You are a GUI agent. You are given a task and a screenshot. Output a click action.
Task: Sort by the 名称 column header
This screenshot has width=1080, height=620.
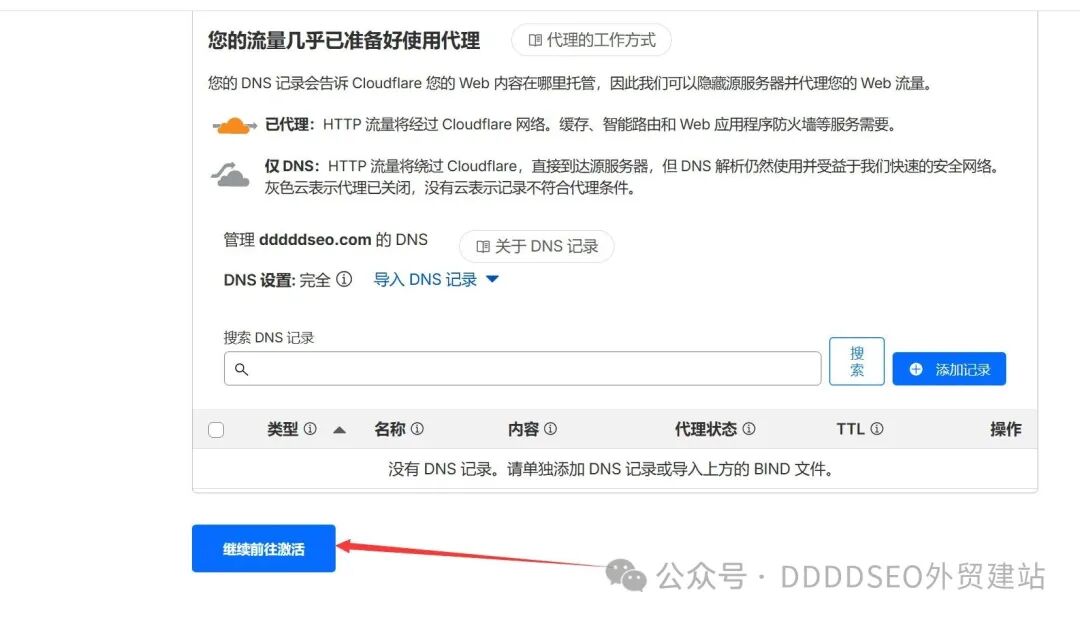pos(390,428)
